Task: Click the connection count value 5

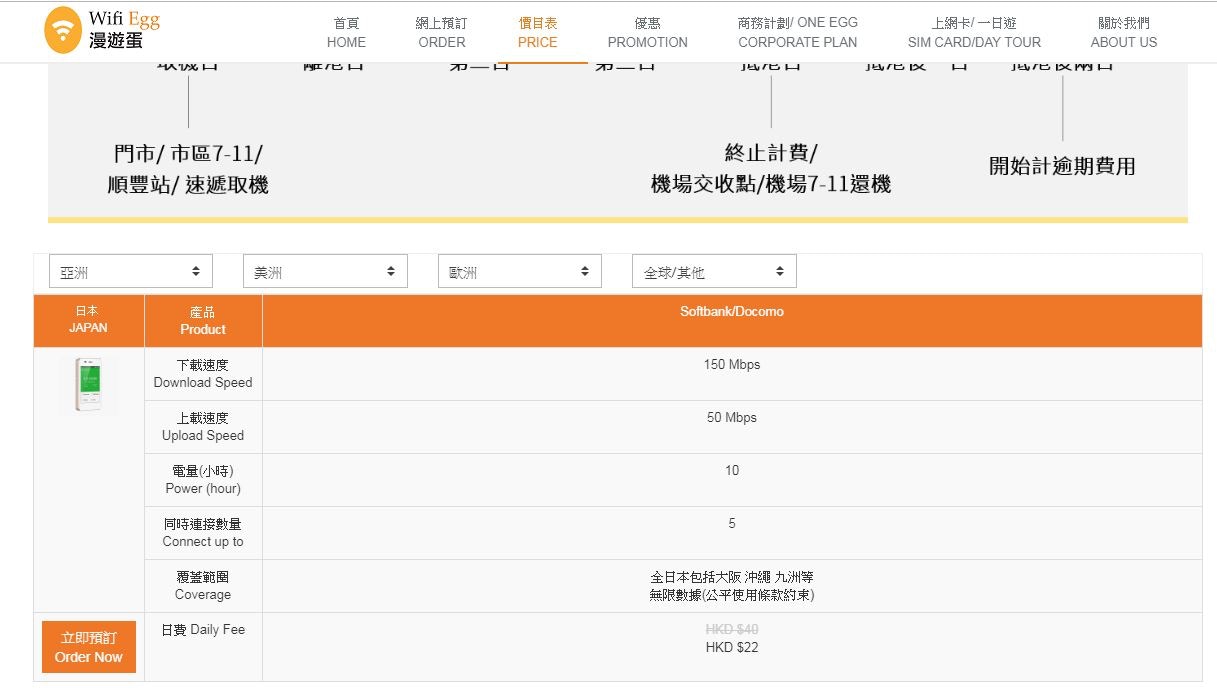Action: point(732,524)
